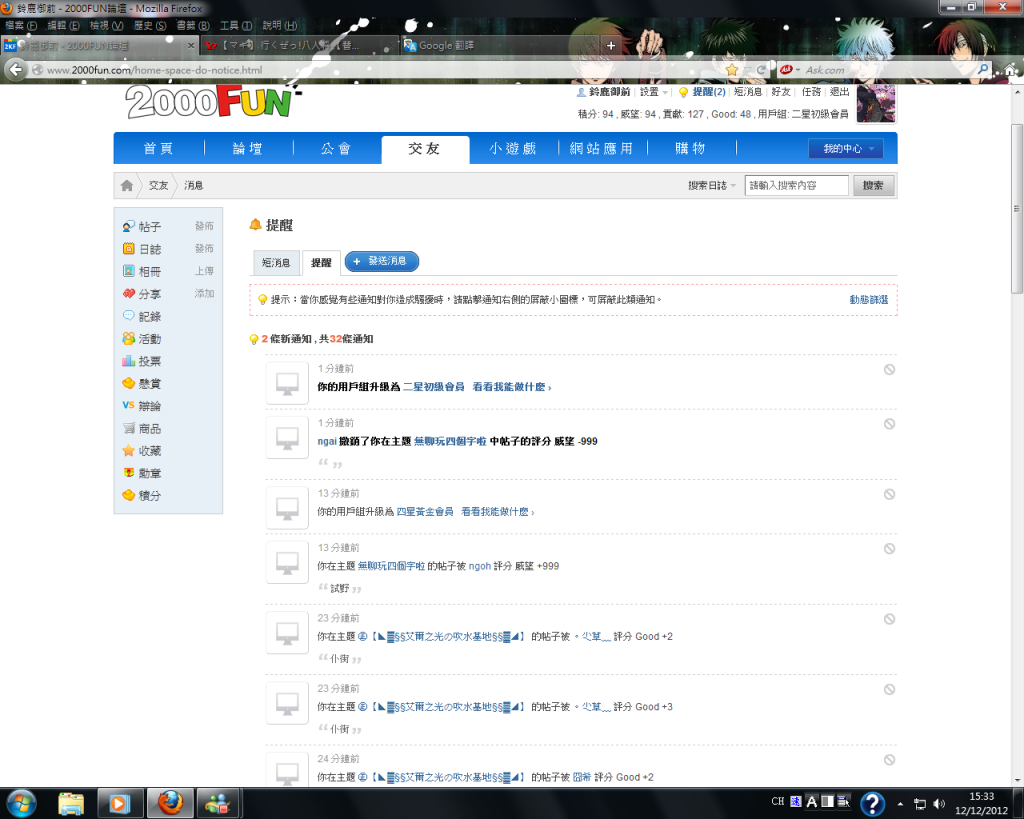Open 收藏 (favorites) with the star icon
This screenshot has width=1024, height=819.
[x=149, y=451]
